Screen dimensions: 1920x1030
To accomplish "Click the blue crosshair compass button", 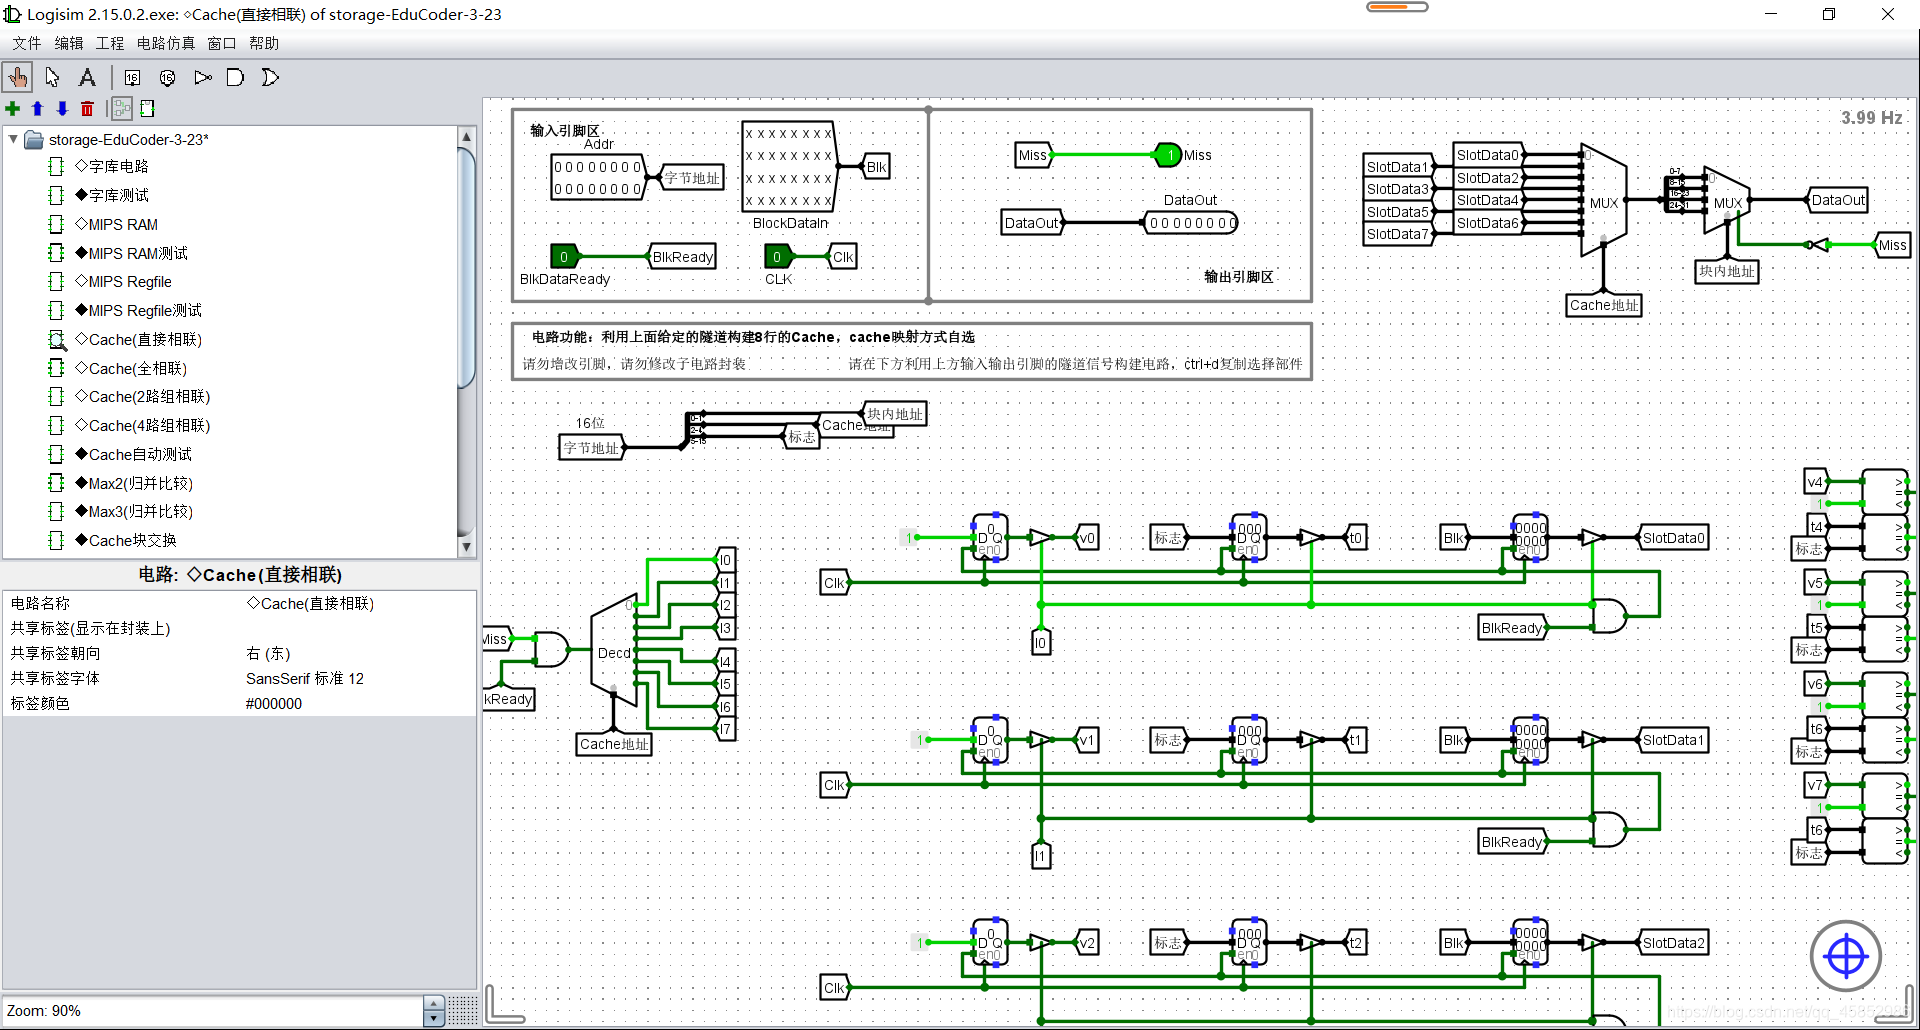I will tap(1845, 956).
